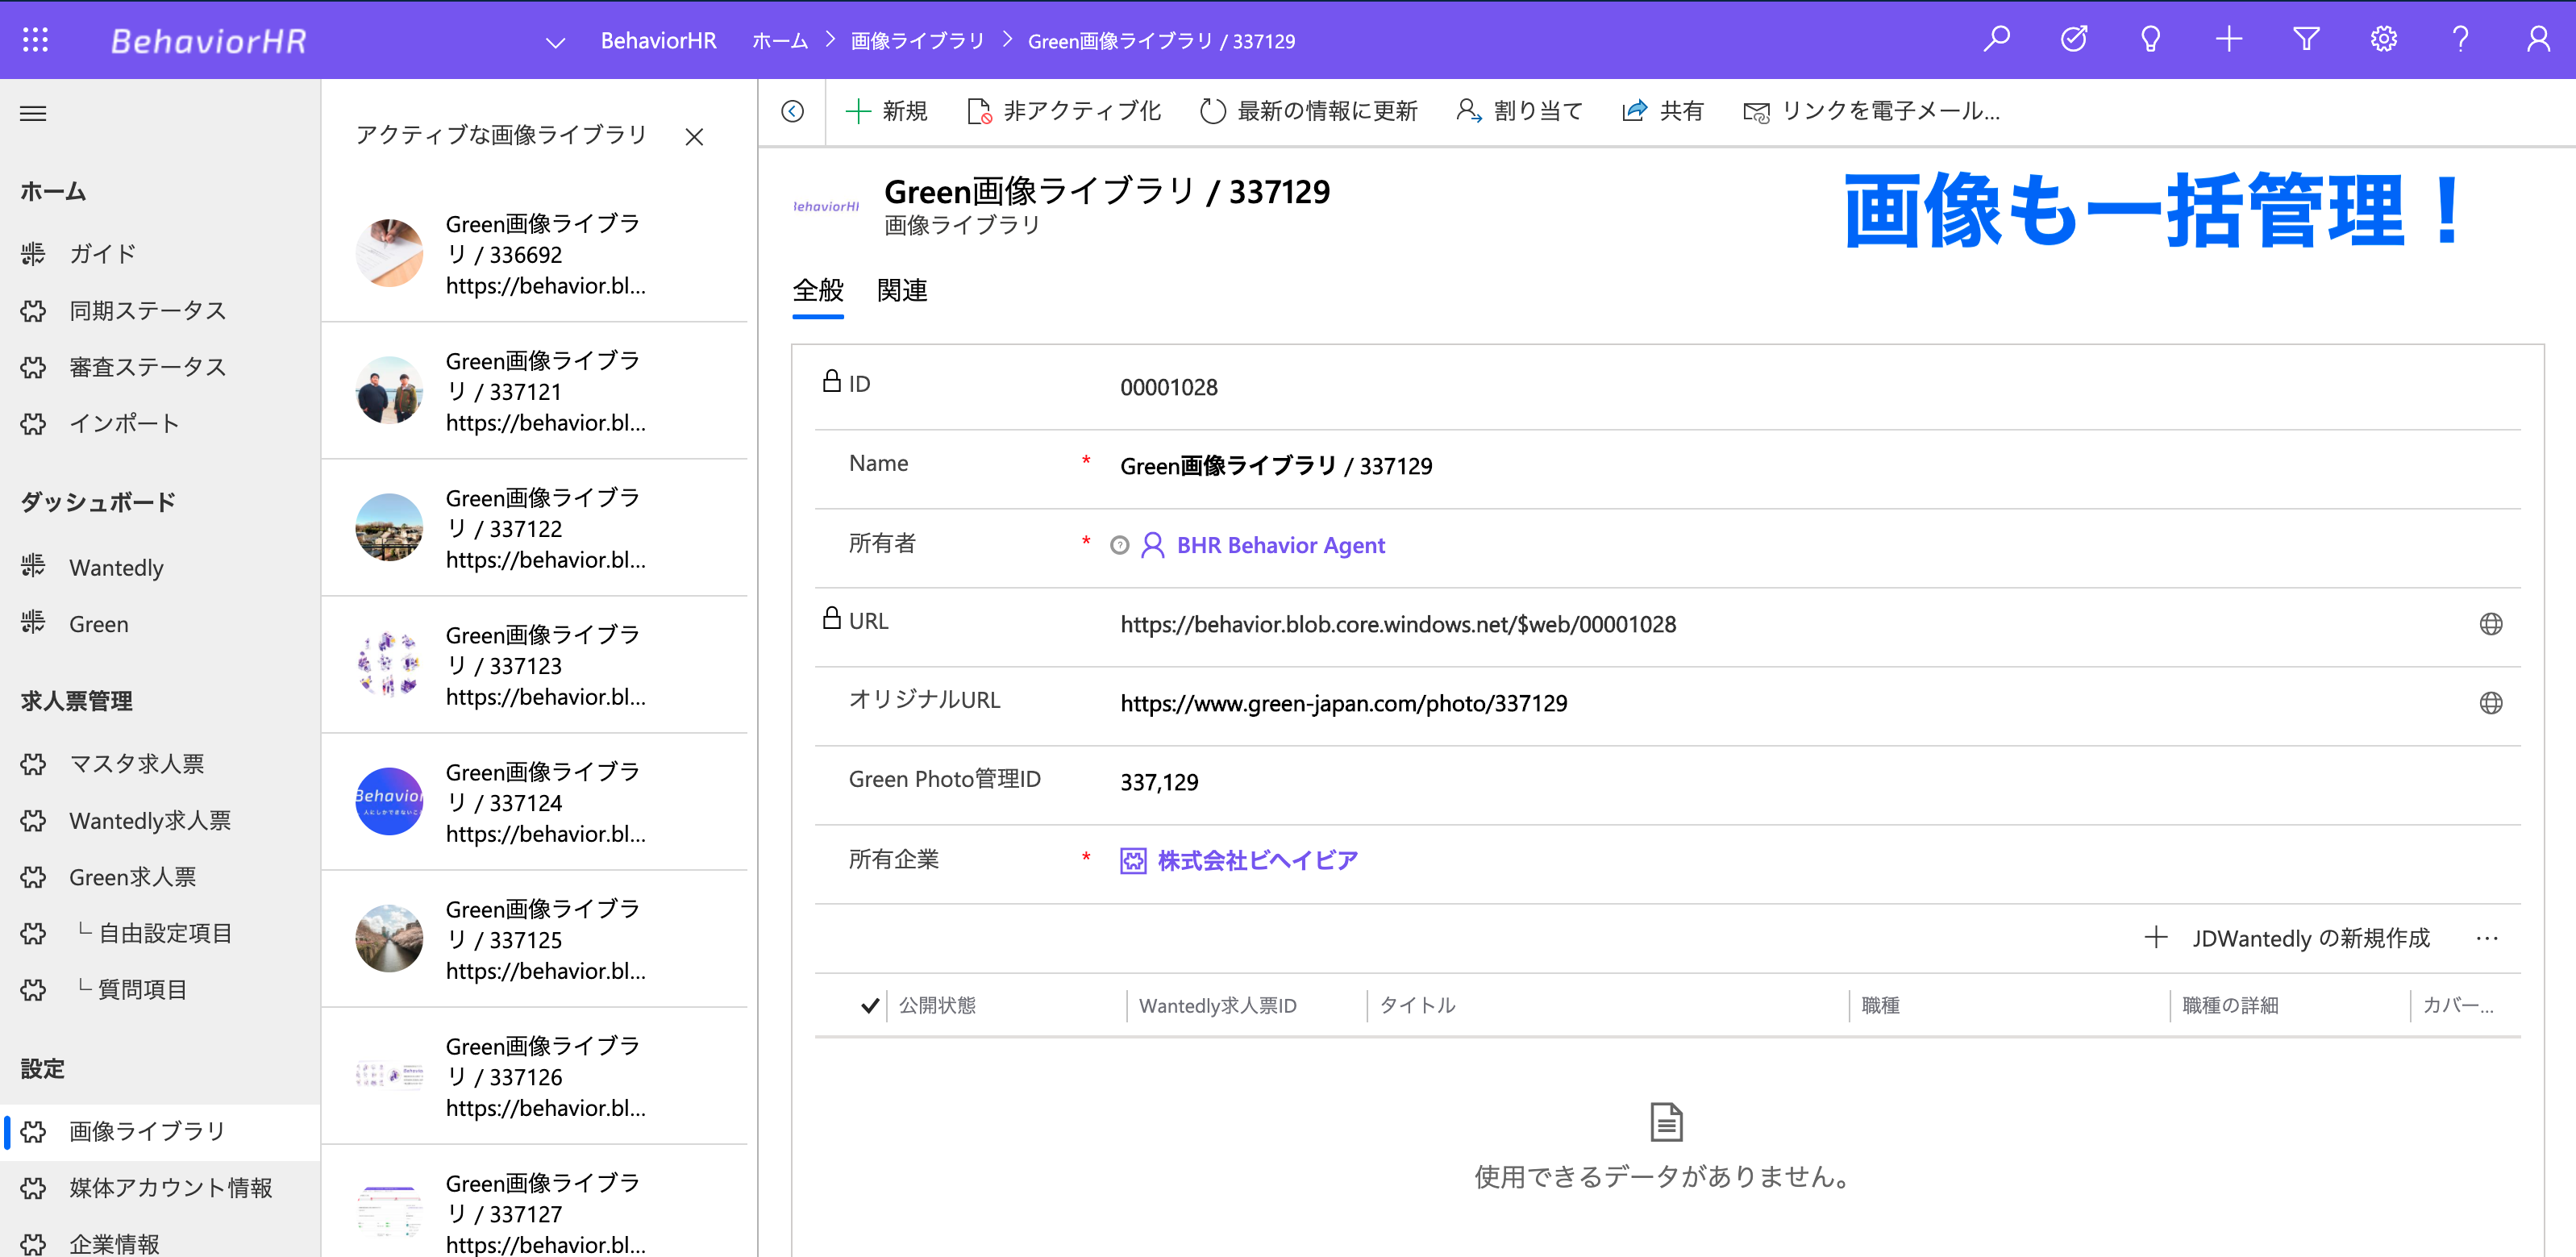Click 最新の情報に更新 refresh command

click(x=1308, y=111)
